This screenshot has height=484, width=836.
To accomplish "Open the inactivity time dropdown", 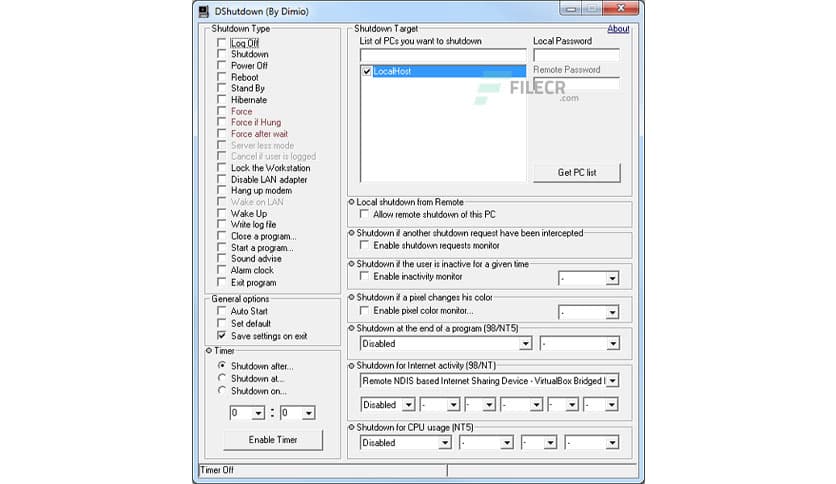I will 612,278.
